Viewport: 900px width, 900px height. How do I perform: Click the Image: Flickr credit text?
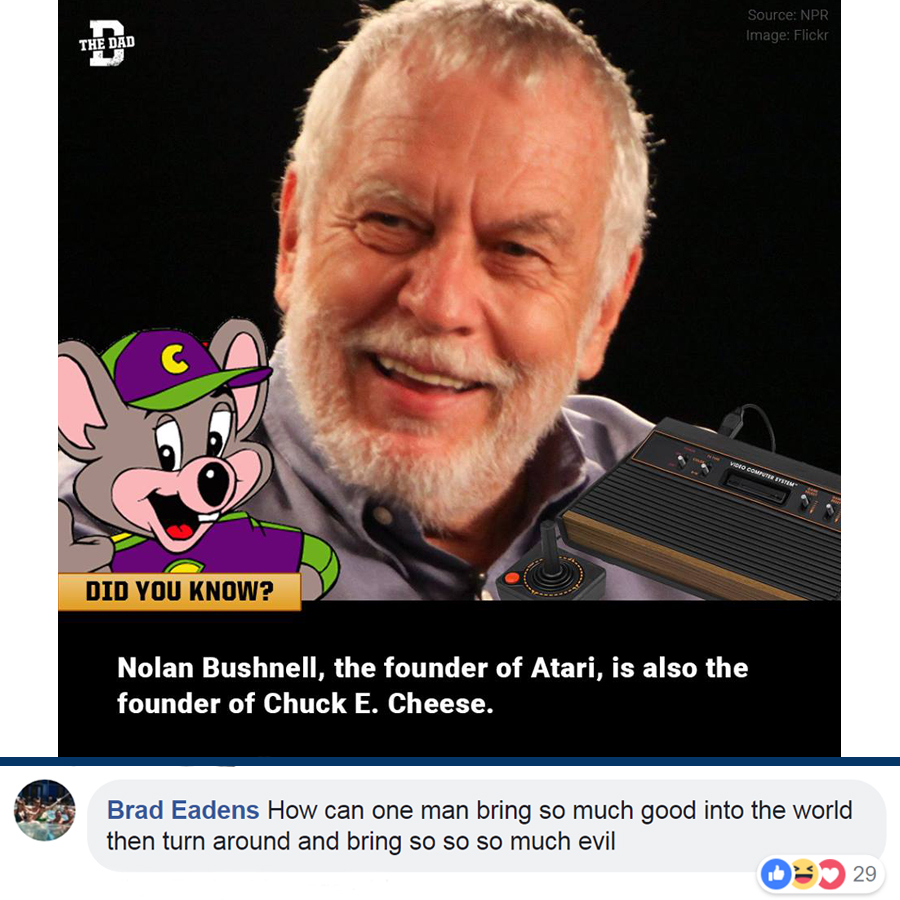click(787, 35)
